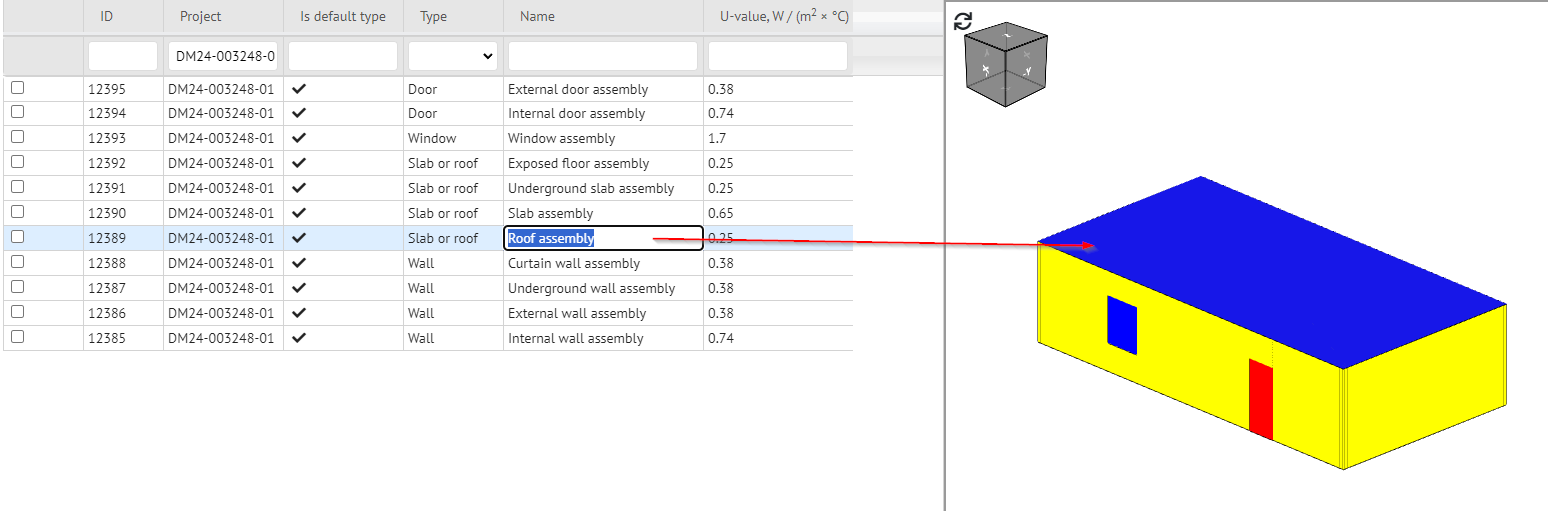
Task: Click the default type checkmark for row 12386
Action: click(x=299, y=313)
